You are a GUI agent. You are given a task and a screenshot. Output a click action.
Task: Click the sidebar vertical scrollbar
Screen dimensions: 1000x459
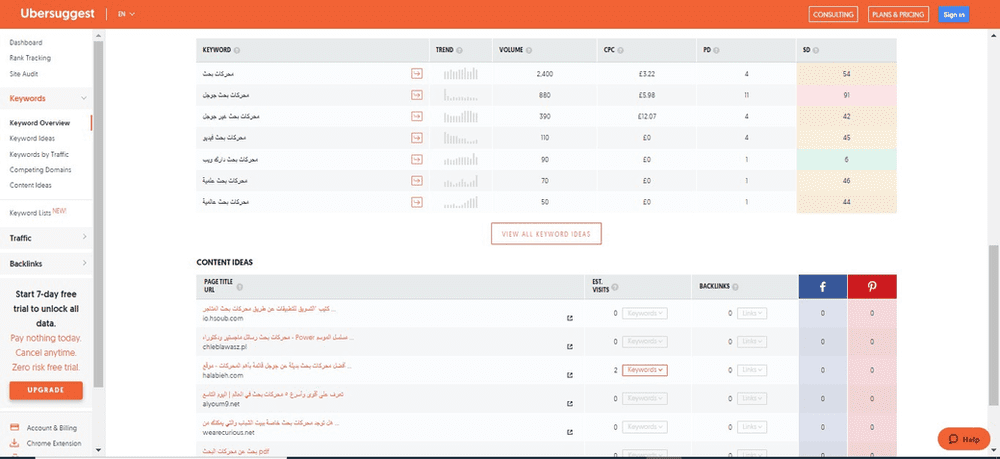[98, 214]
